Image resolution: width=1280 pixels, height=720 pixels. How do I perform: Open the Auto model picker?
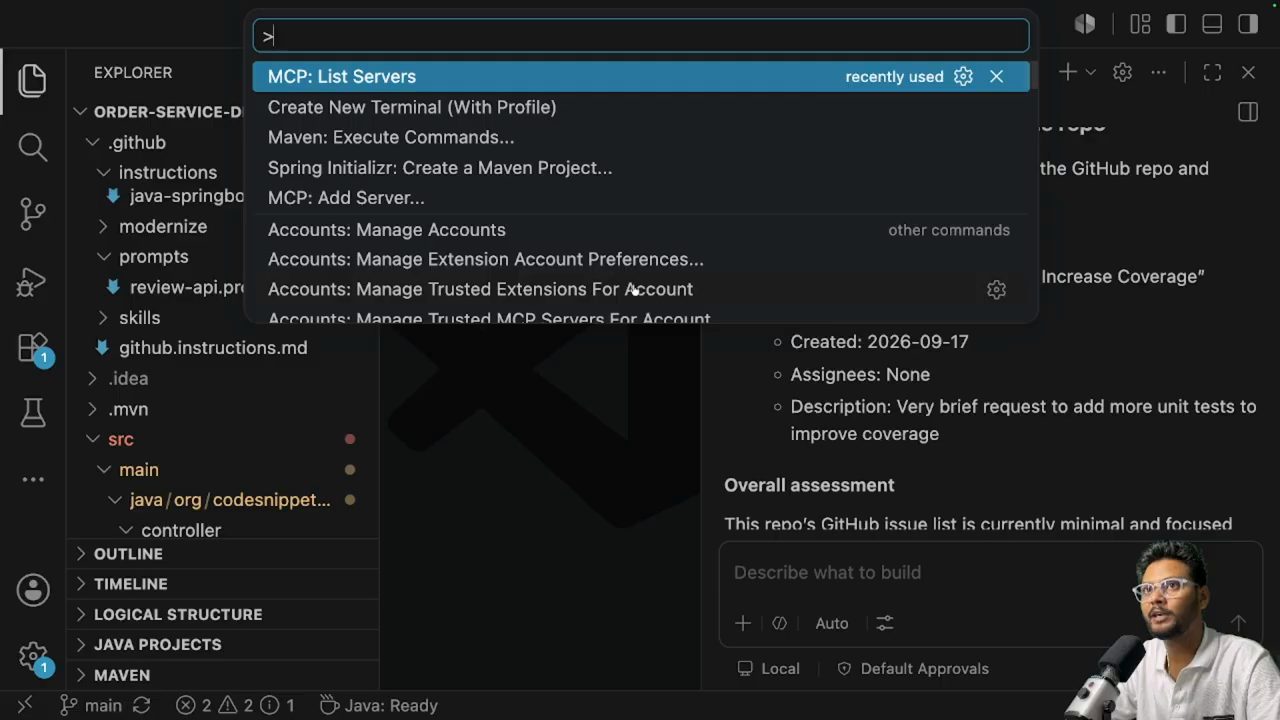tap(832, 623)
